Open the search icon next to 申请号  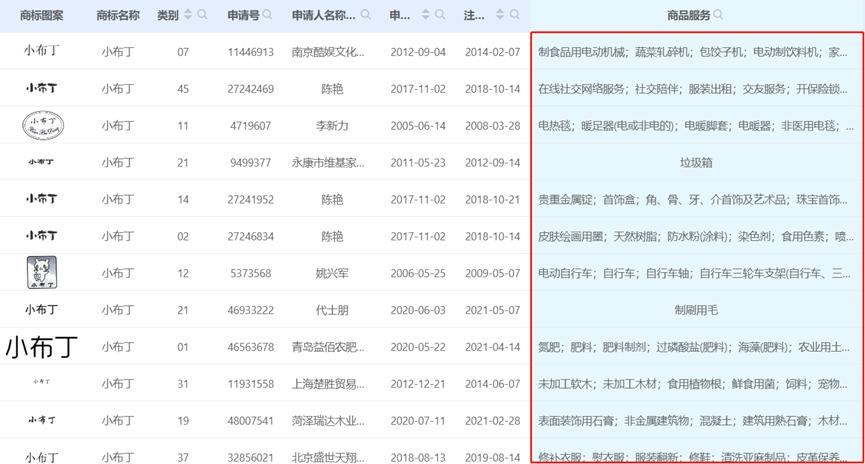click(x=268, y=15)
